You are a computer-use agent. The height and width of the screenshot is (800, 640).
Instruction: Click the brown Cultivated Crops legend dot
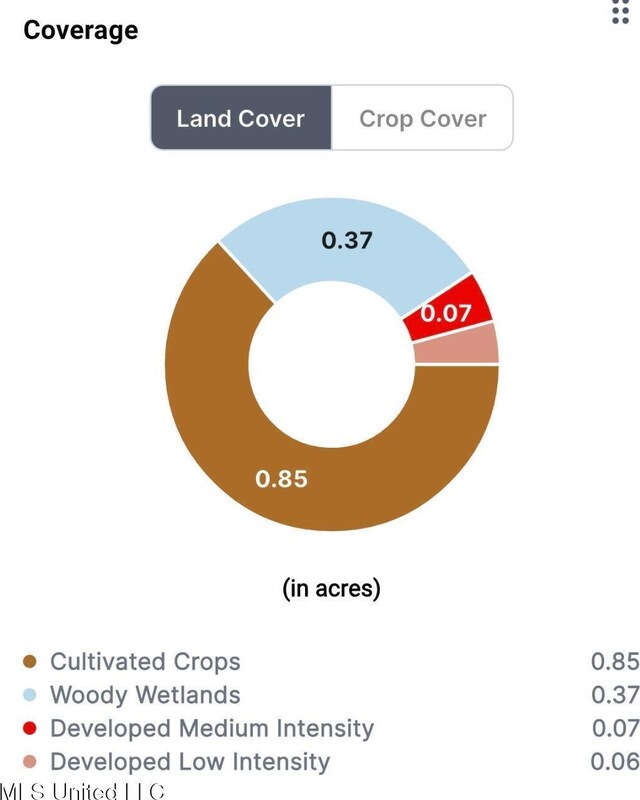tap(30, 662)
